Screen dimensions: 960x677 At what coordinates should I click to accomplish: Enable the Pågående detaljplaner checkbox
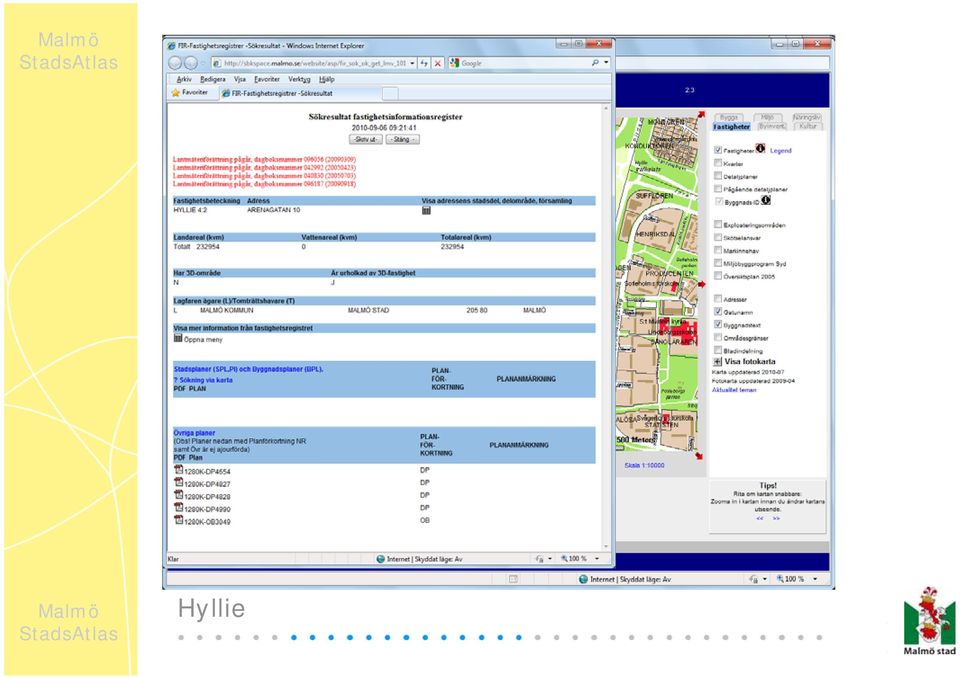click(718, 189)
